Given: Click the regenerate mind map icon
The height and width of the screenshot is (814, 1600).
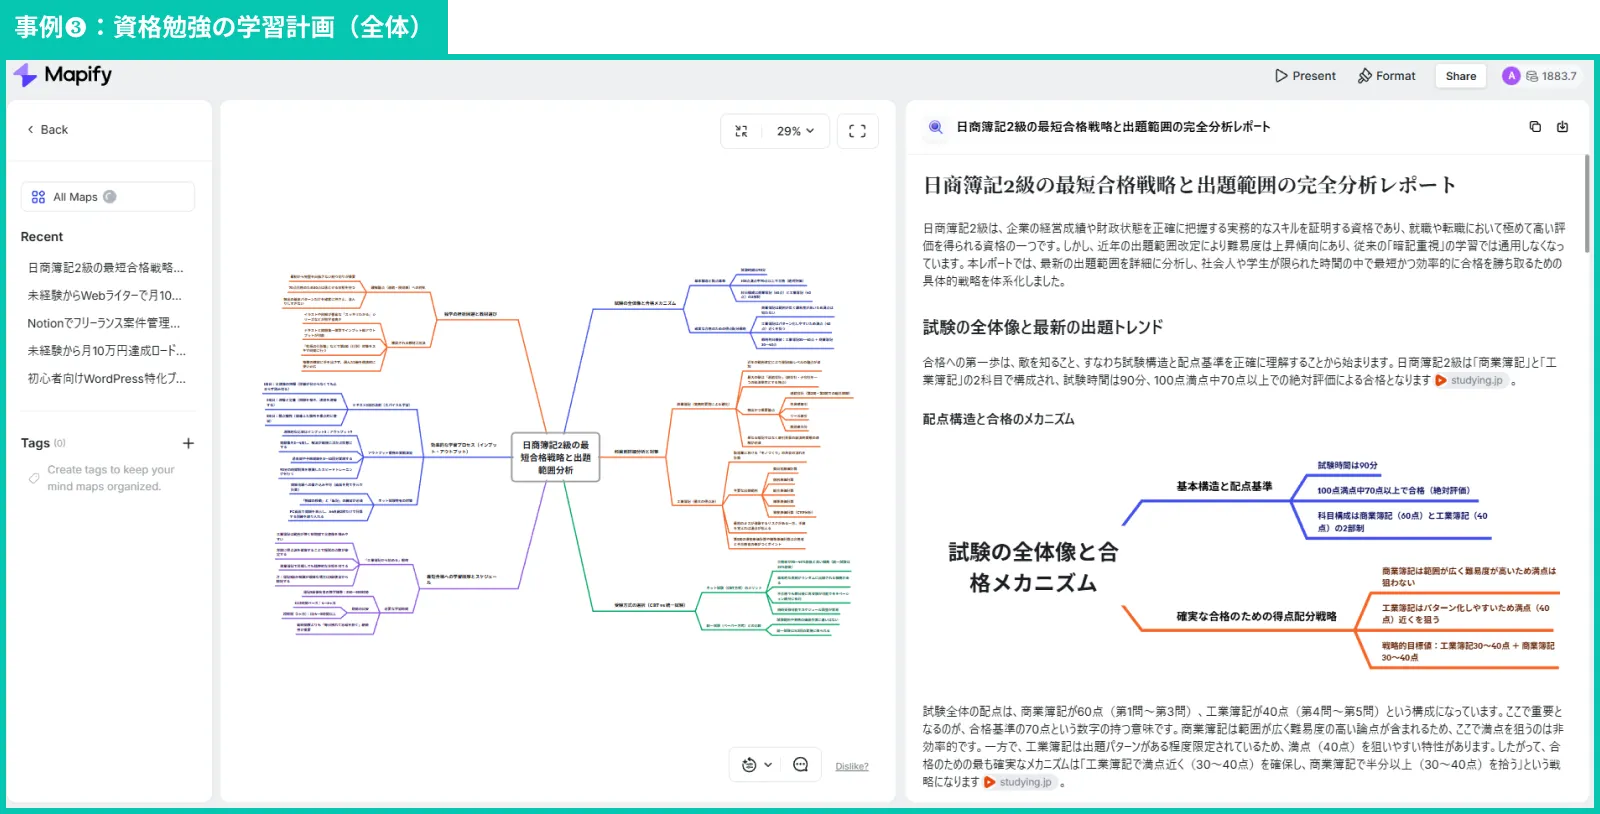Looking at the screenshot, I should point(749,765).
